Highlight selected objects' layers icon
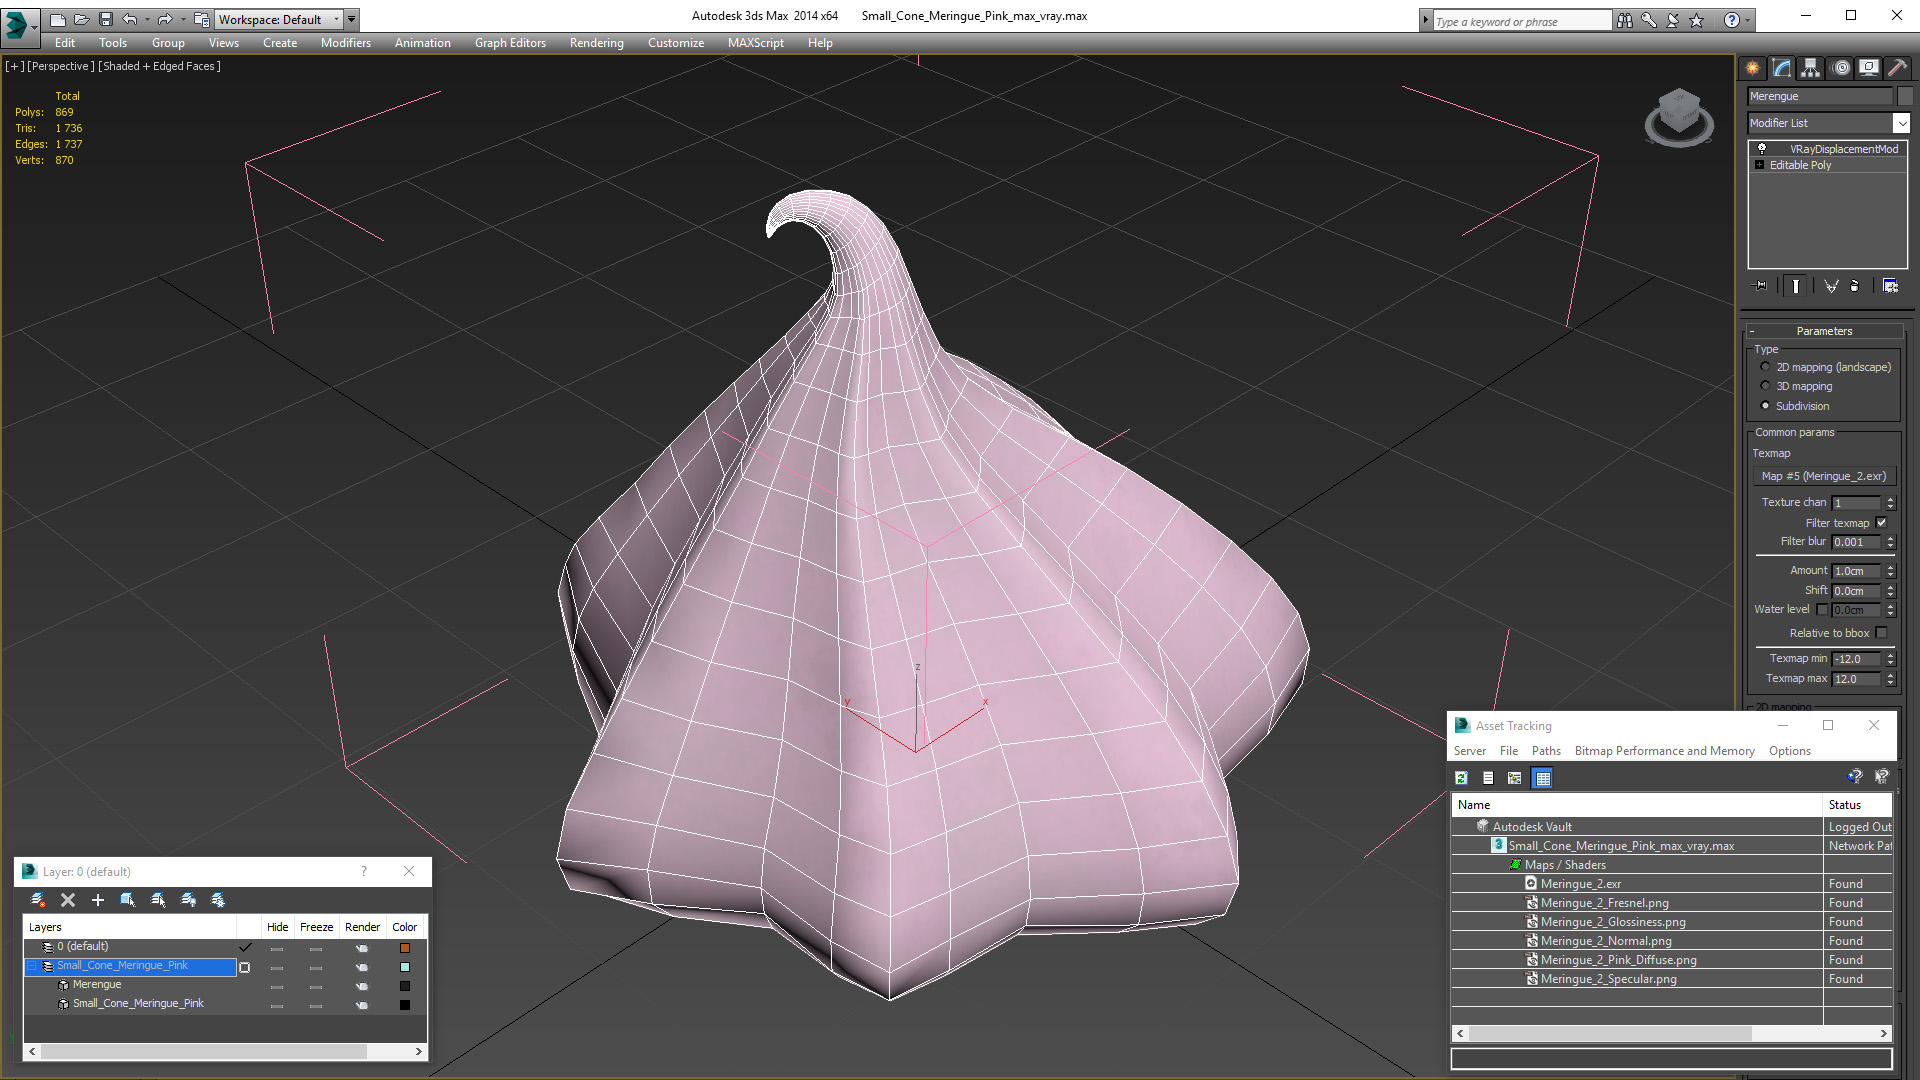Viewport: 1920px width, 1080px height. (x=158, y=900)
